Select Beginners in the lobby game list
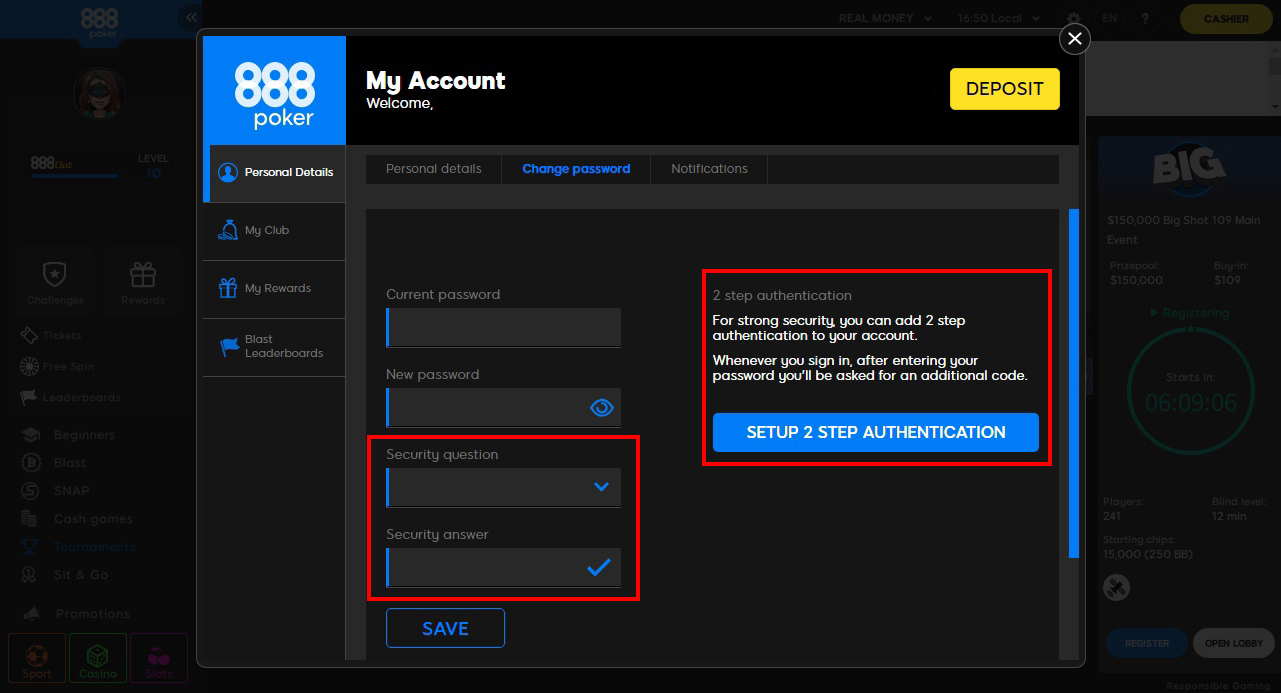1281x693 pixels. (x=70, y=435)
